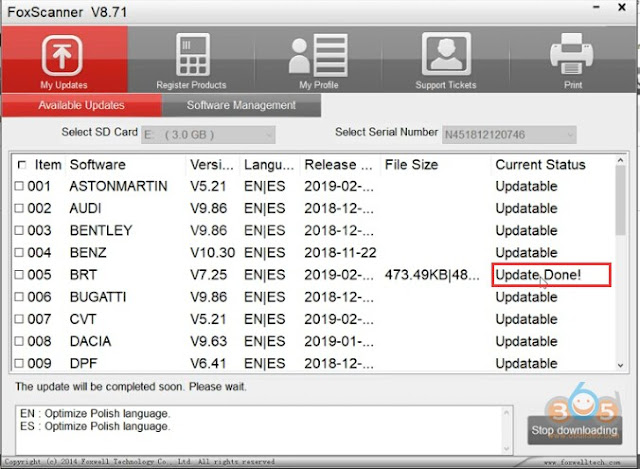Screen dimensions: 640x469
Task: Click the Release date column header
Action: point(338,165)
